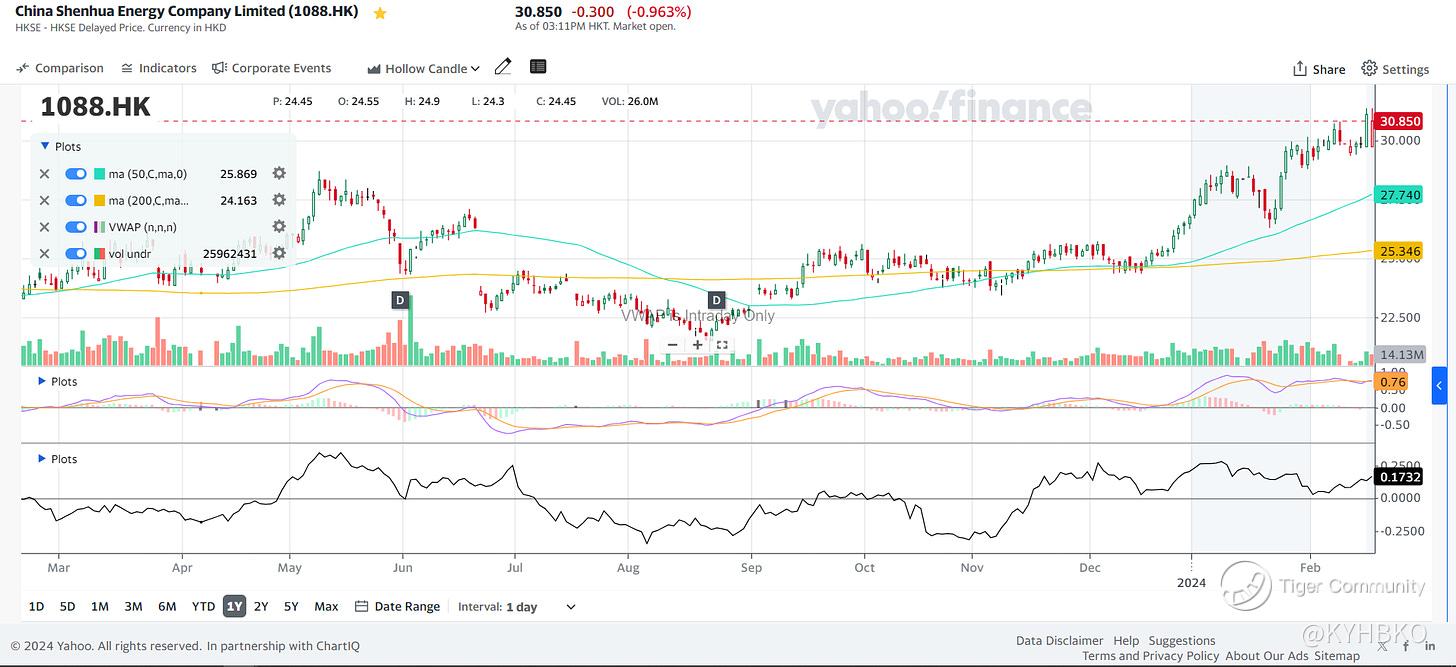Open the Data Disclaimer link

tap(1059, 641)
